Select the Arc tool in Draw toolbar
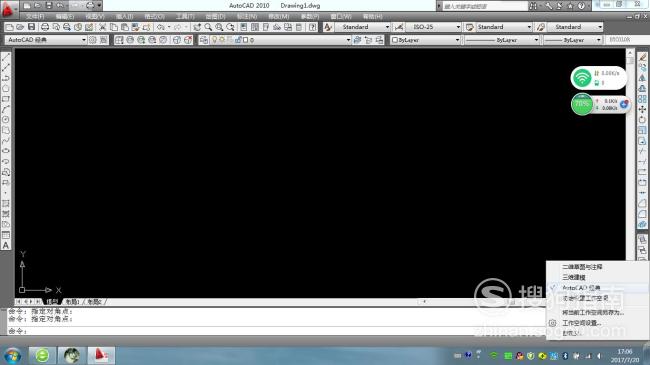Screen dimensions: 650x365 (6, 109)
